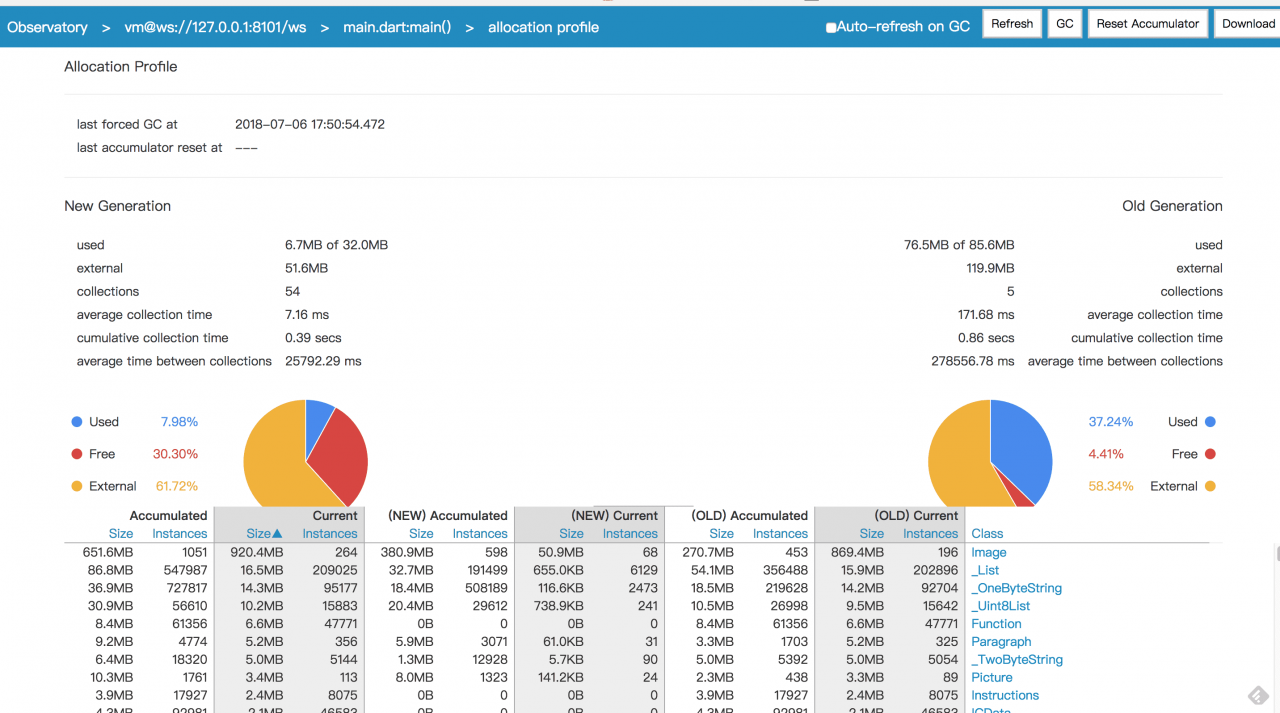Image resolution: width=1280 pixels, height=713 pixels.
Task: Click the Reset Accumulator button
Action: pyautogui.click(x=1147, y=24)
